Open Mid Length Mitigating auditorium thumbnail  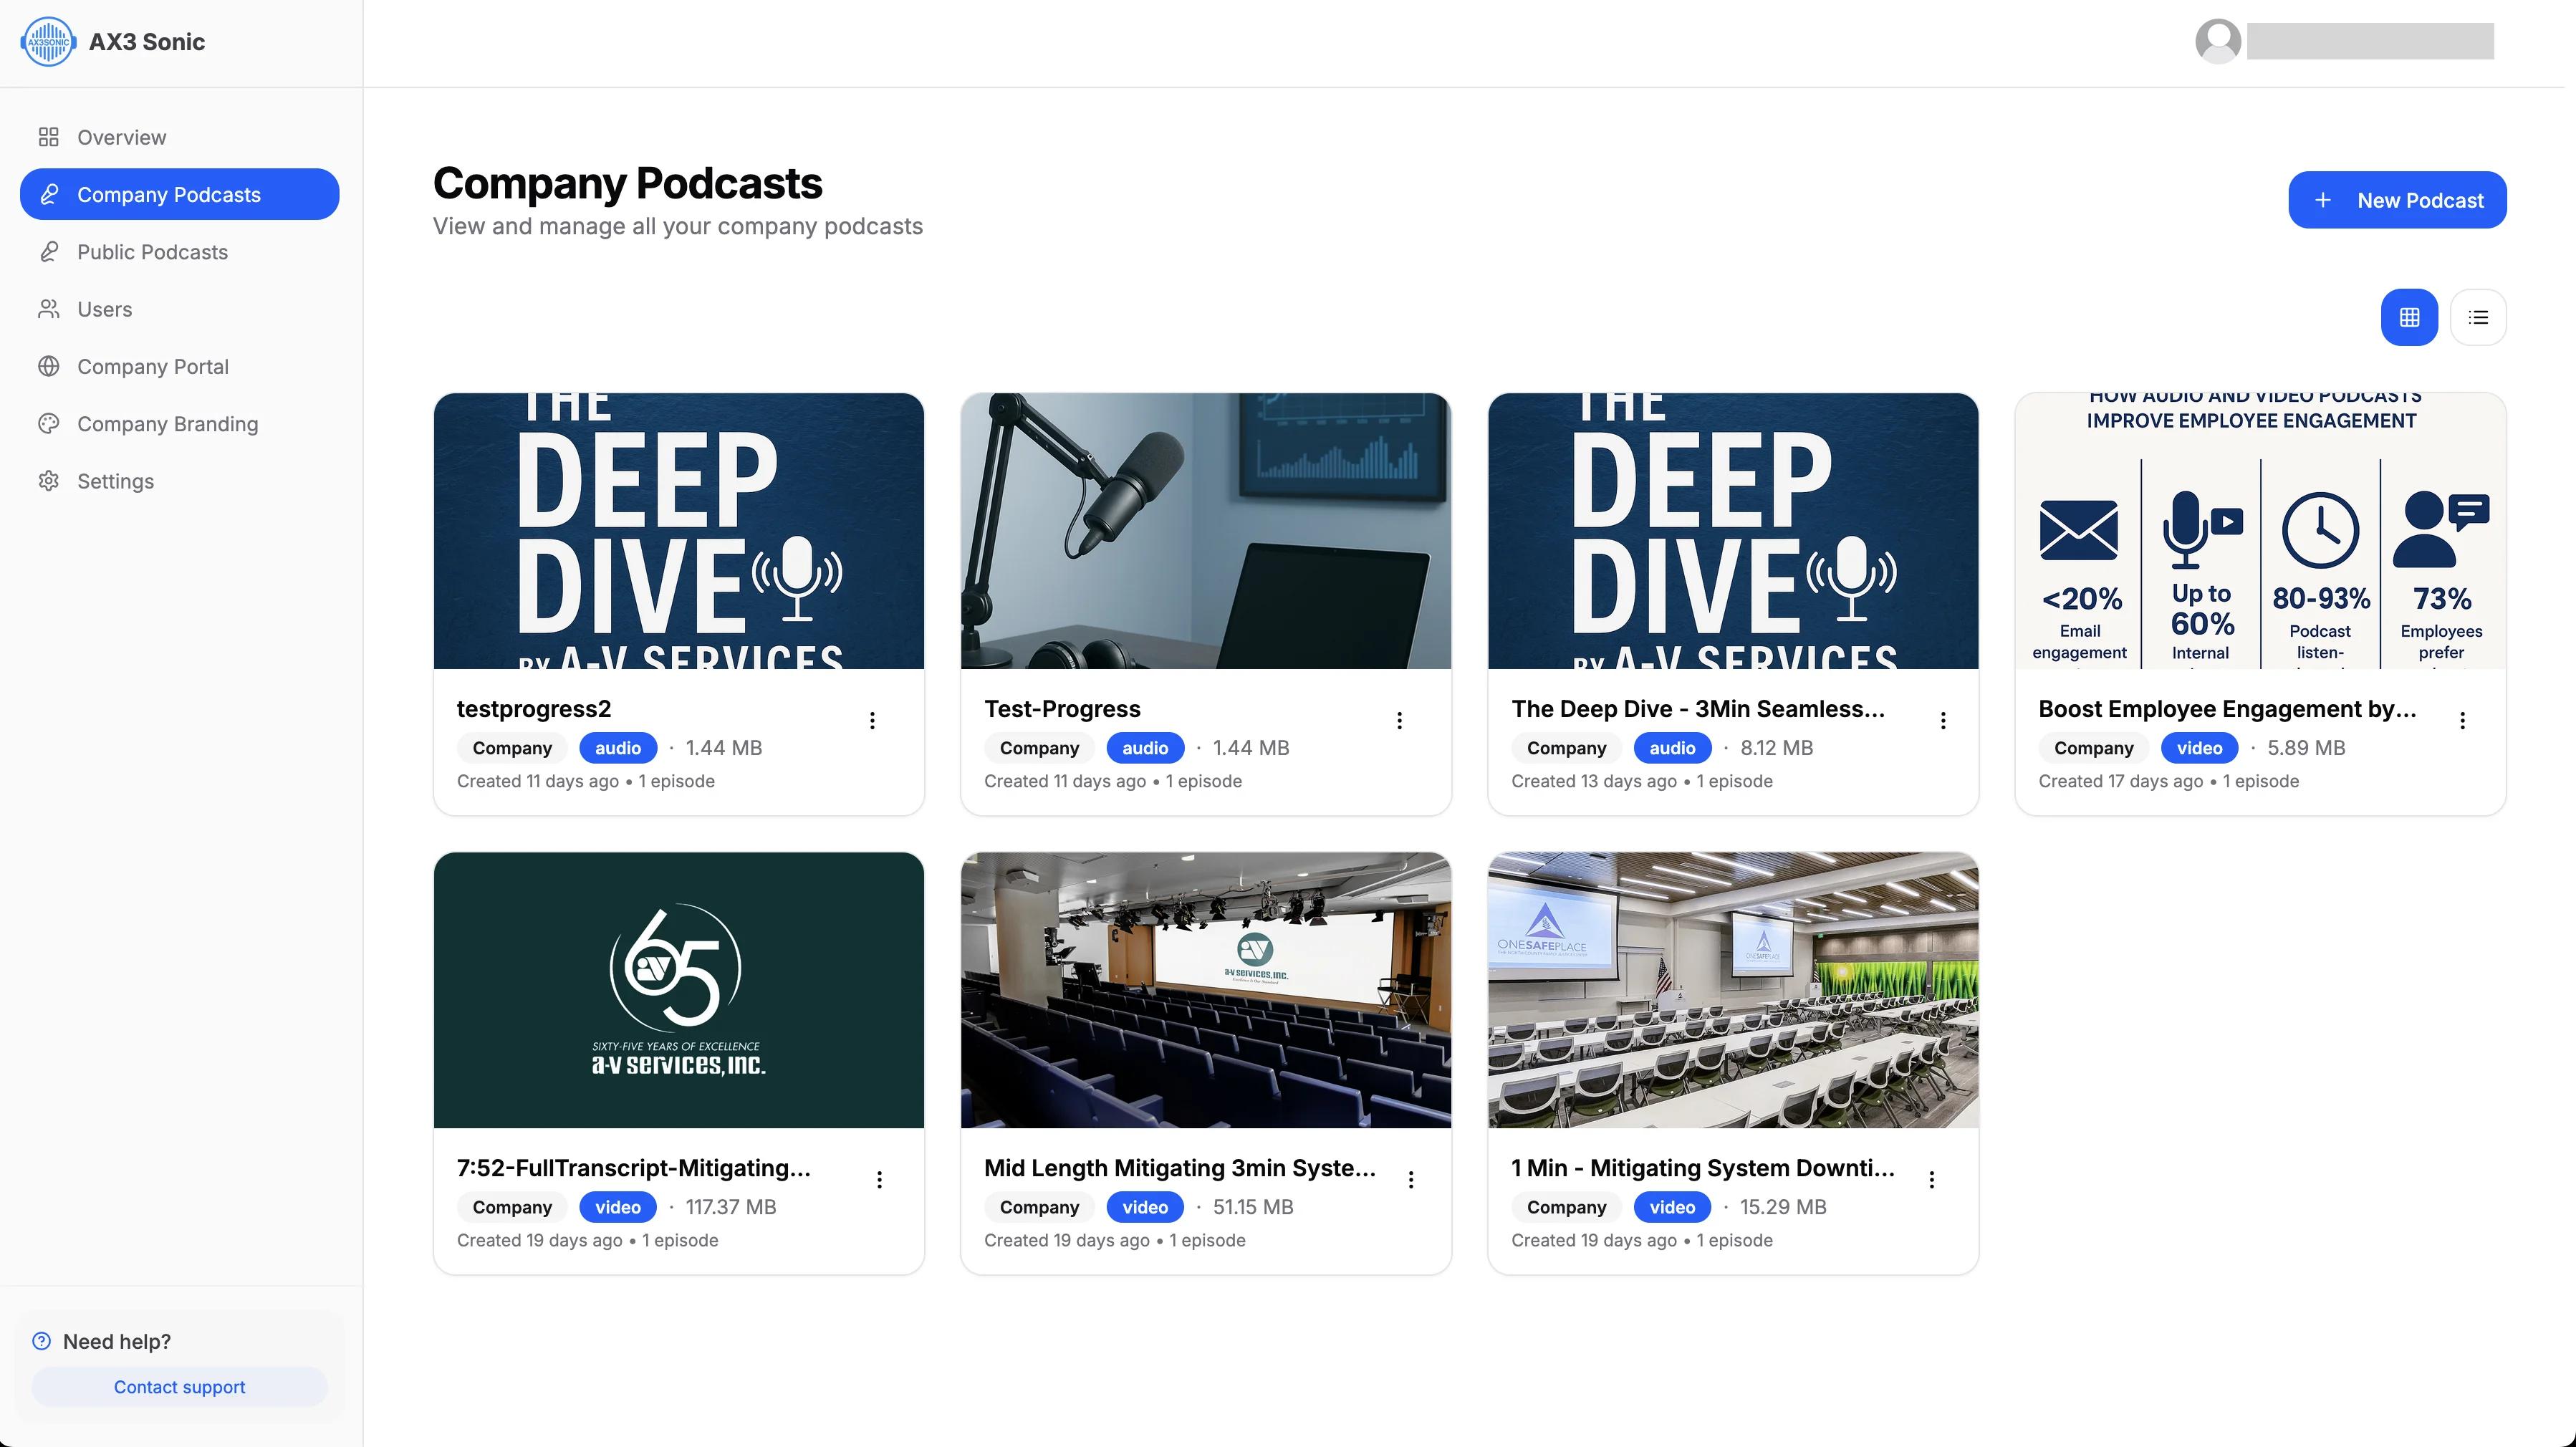1205,990
